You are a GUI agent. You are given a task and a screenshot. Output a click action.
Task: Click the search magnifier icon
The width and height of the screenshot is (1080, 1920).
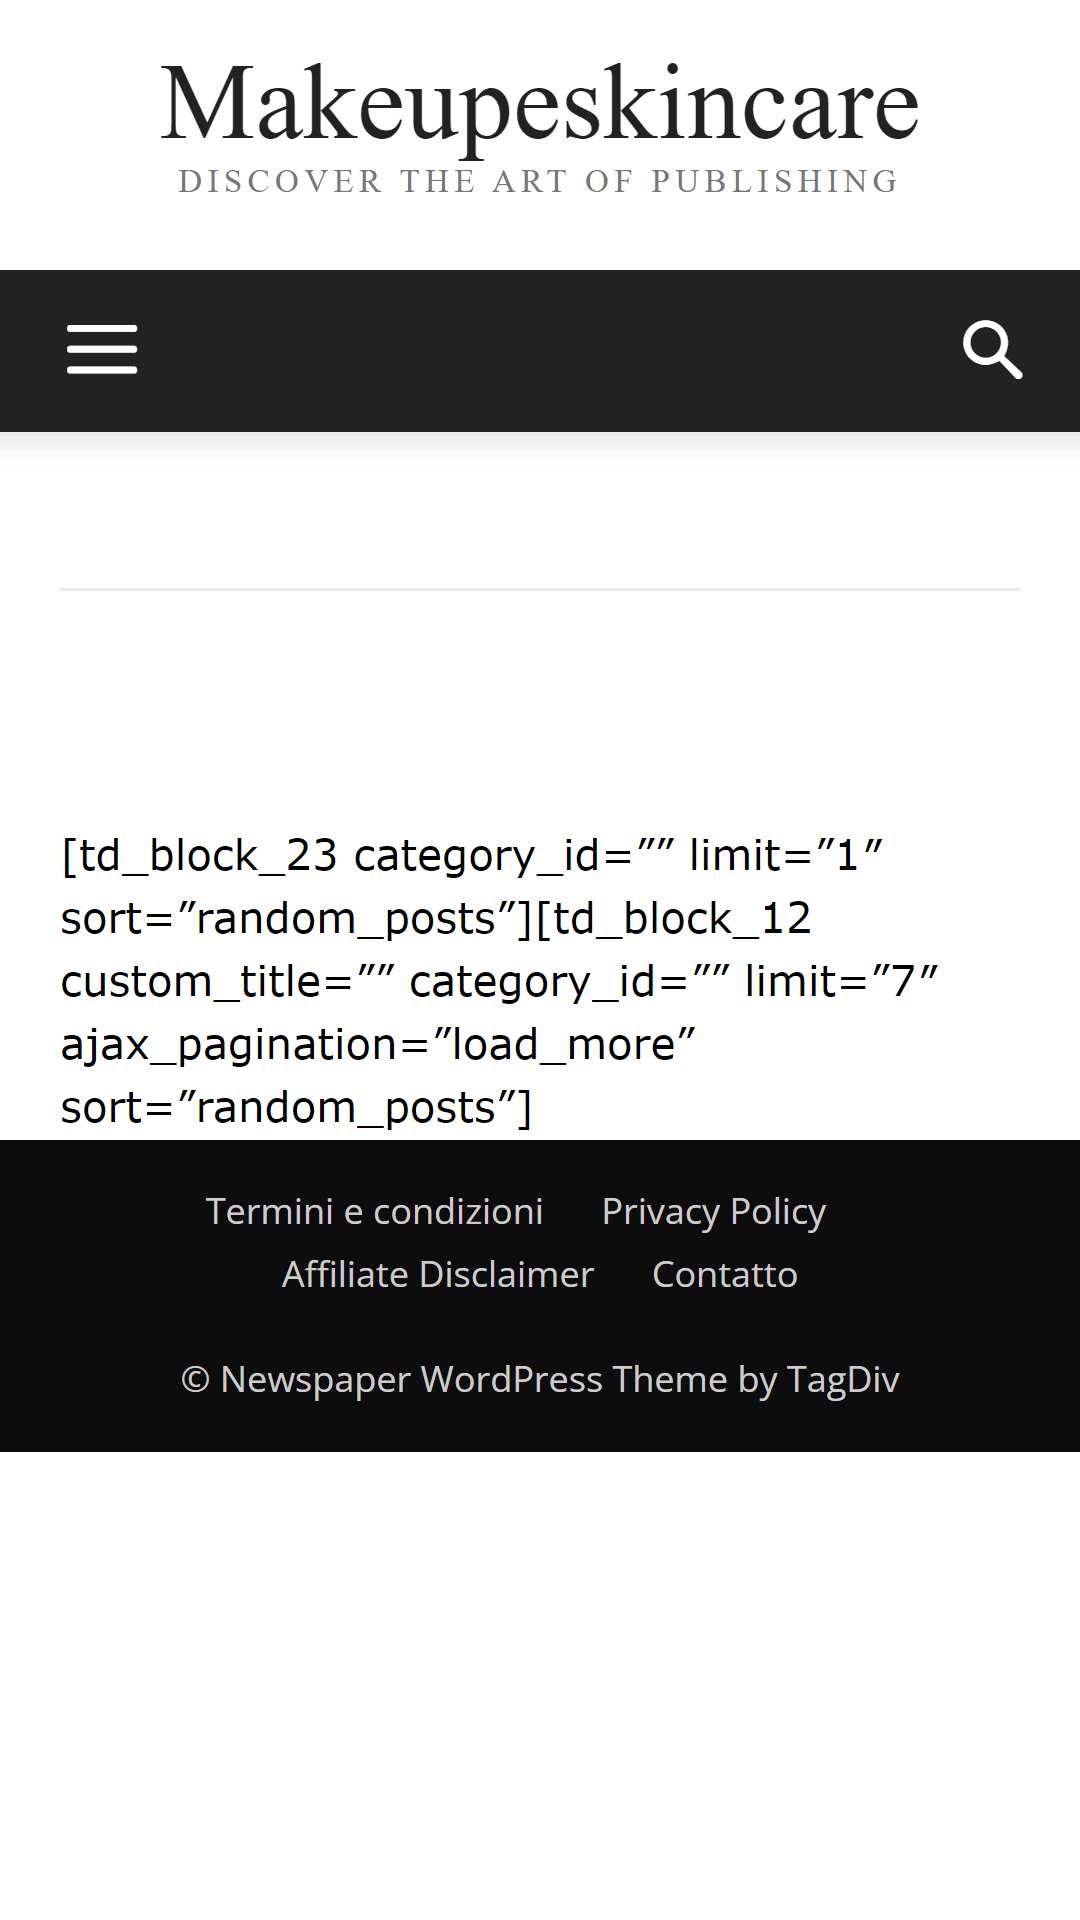point(992,350)
